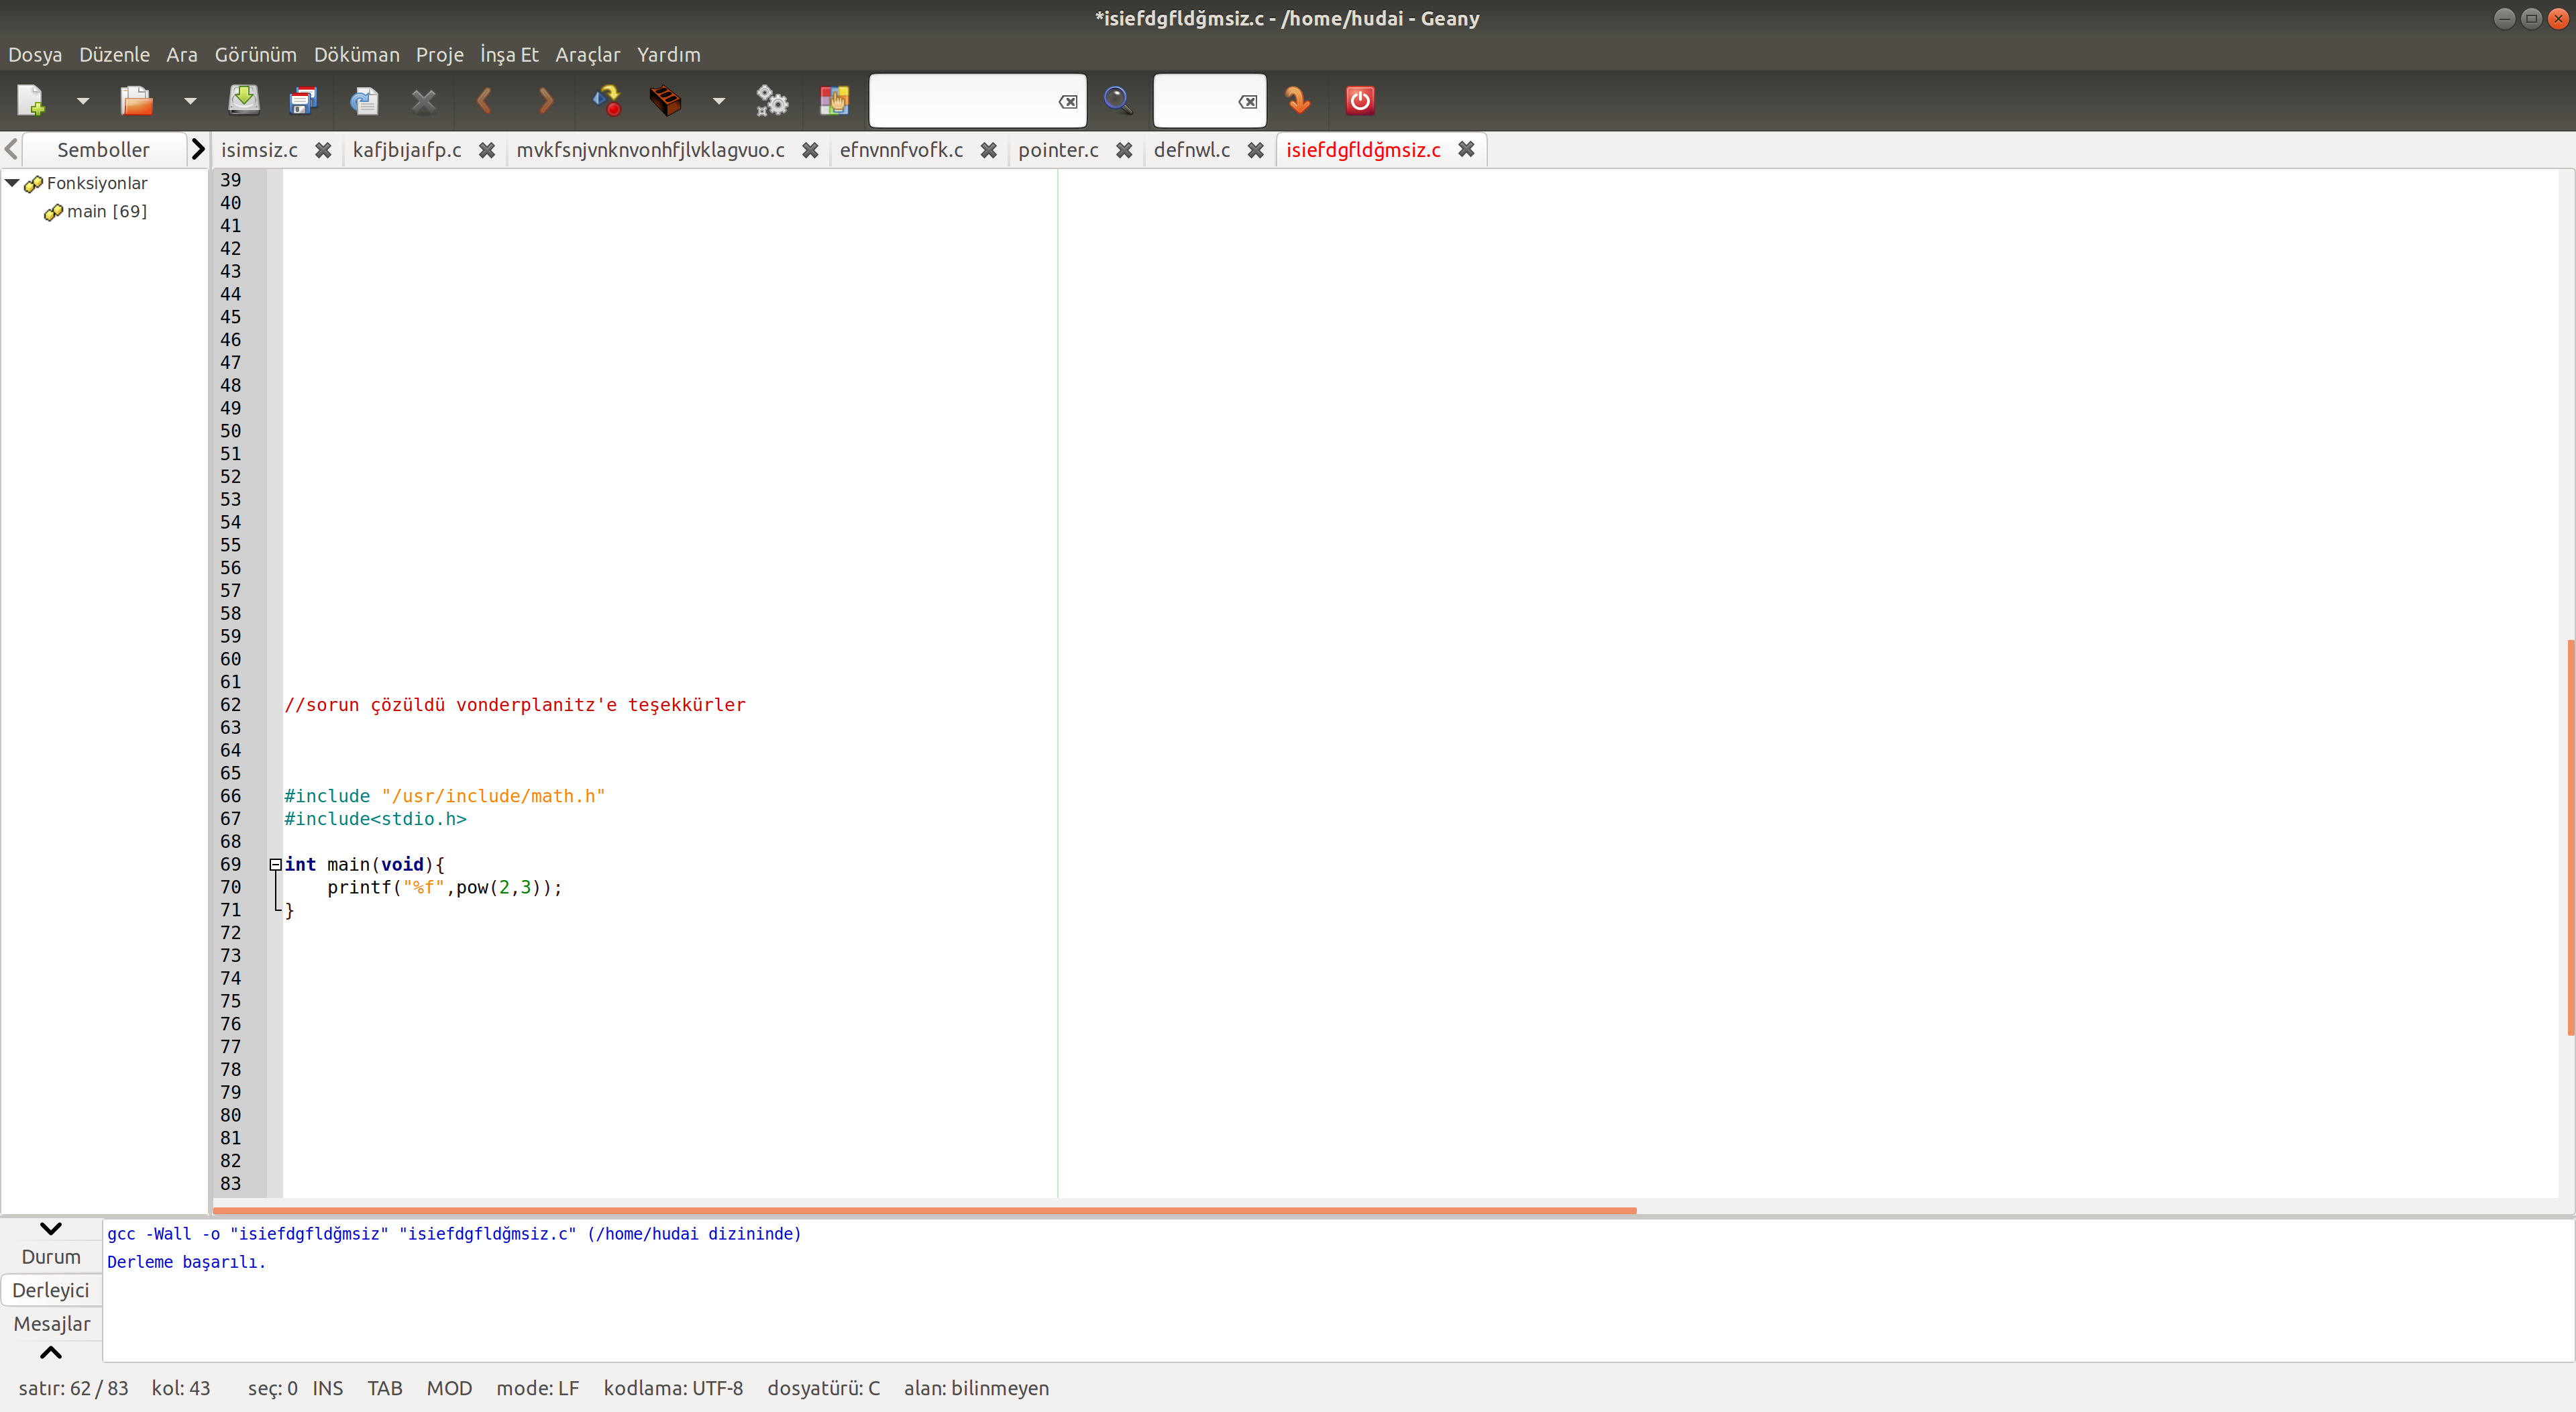The height and width of the screenshot is (1412, 2576).
Task: Select the Derleyici message tab
Action: point(51,1290)
